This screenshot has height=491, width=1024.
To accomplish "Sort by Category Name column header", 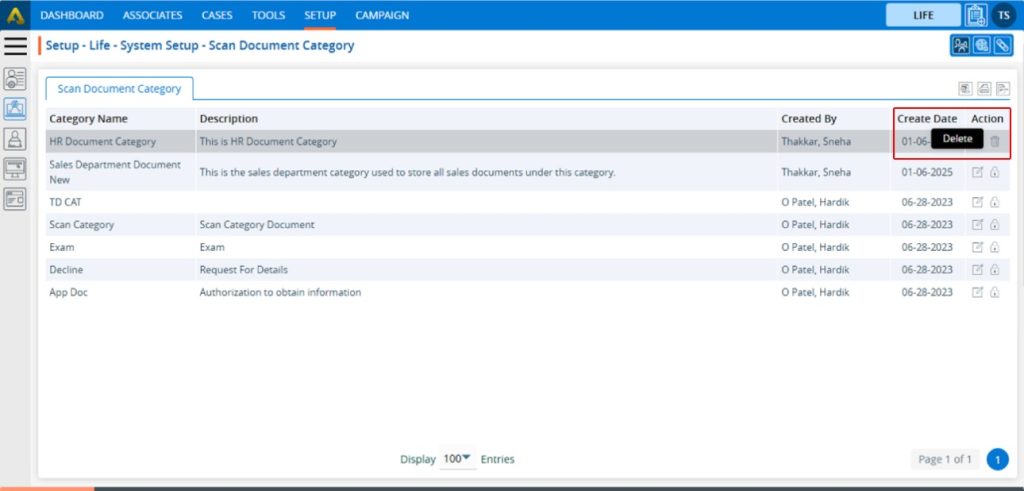I will (x=88, y=119).
